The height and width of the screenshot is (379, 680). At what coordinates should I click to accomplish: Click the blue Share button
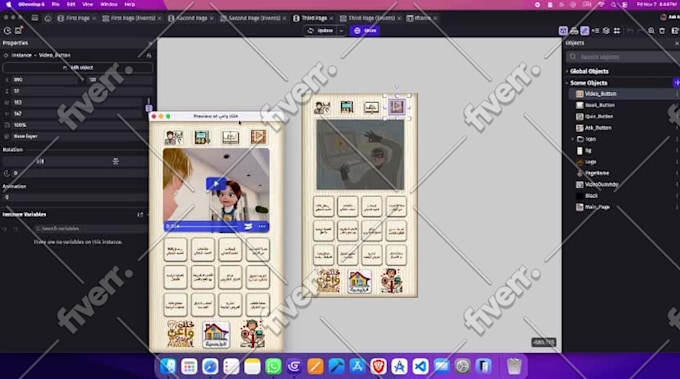click(365, 31)
